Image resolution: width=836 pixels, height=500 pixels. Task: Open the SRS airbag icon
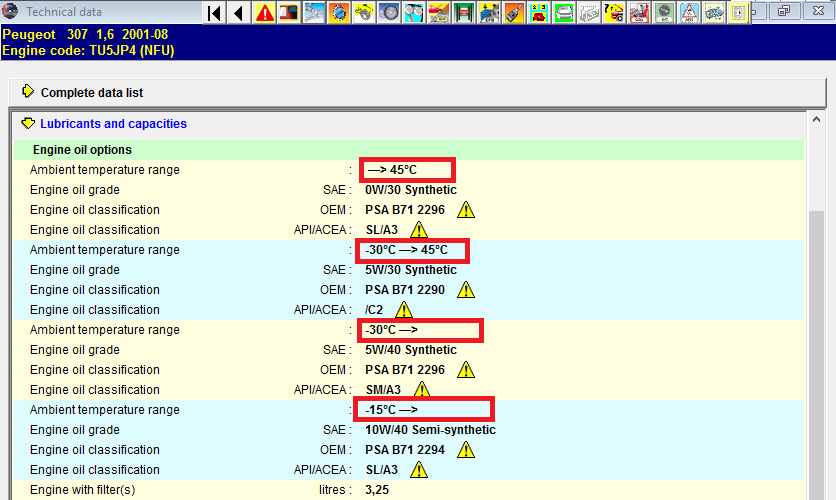[x=639, y=12]
